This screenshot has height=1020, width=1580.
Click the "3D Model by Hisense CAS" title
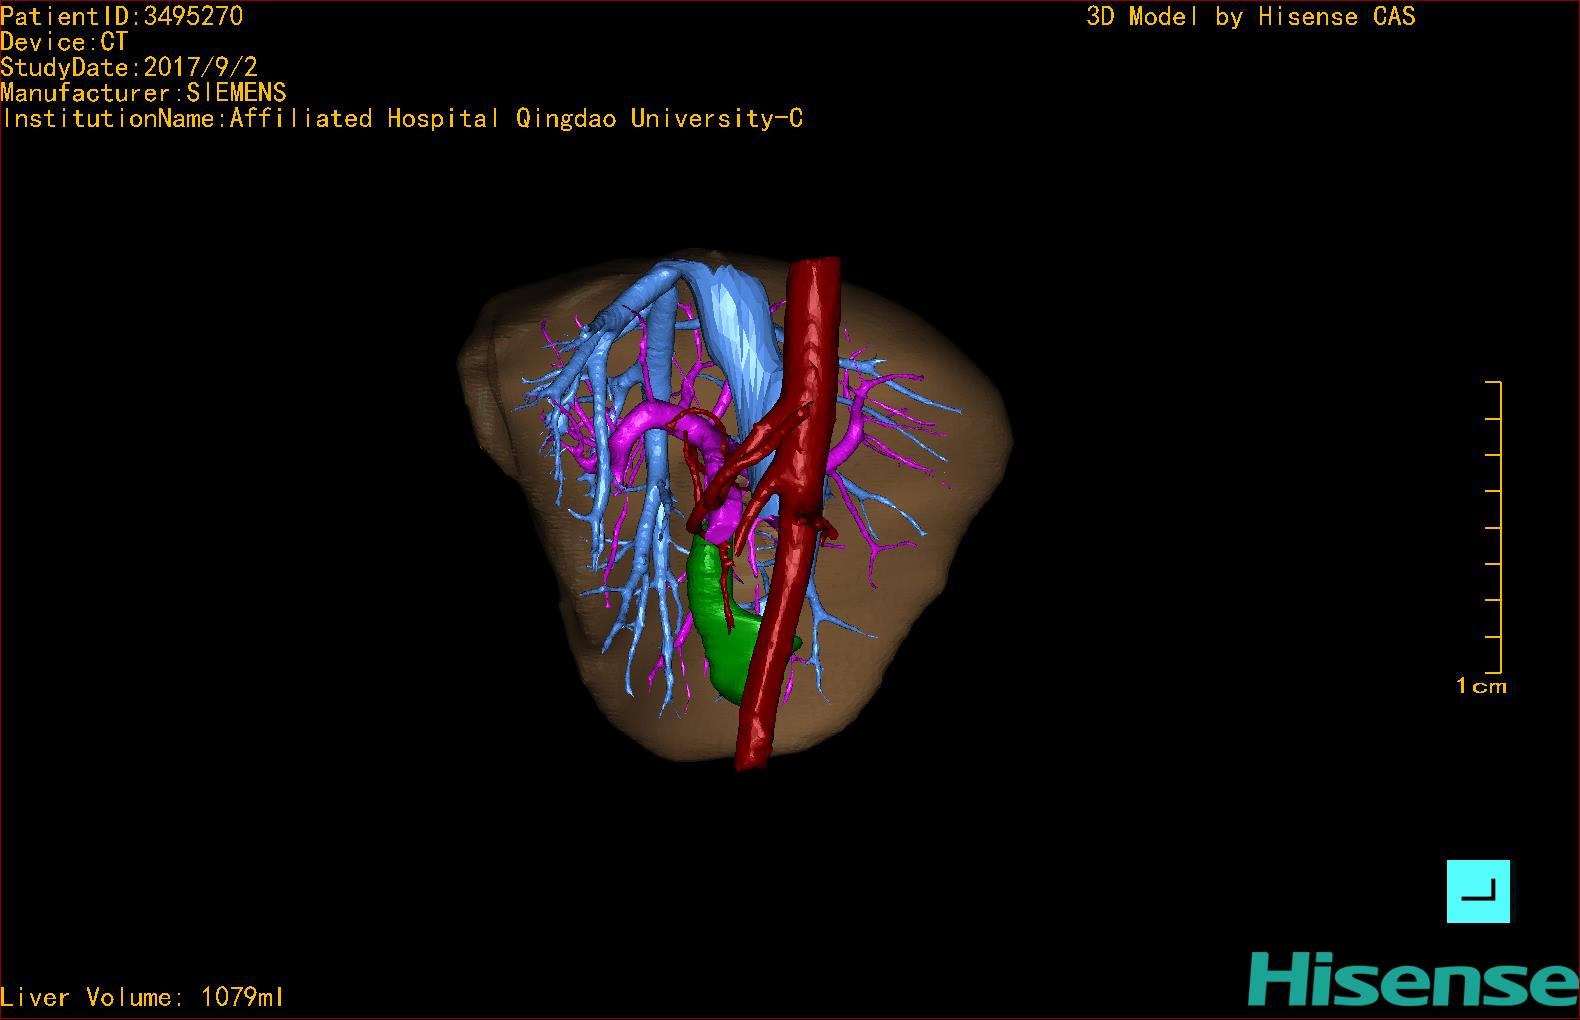[1250, 17]
